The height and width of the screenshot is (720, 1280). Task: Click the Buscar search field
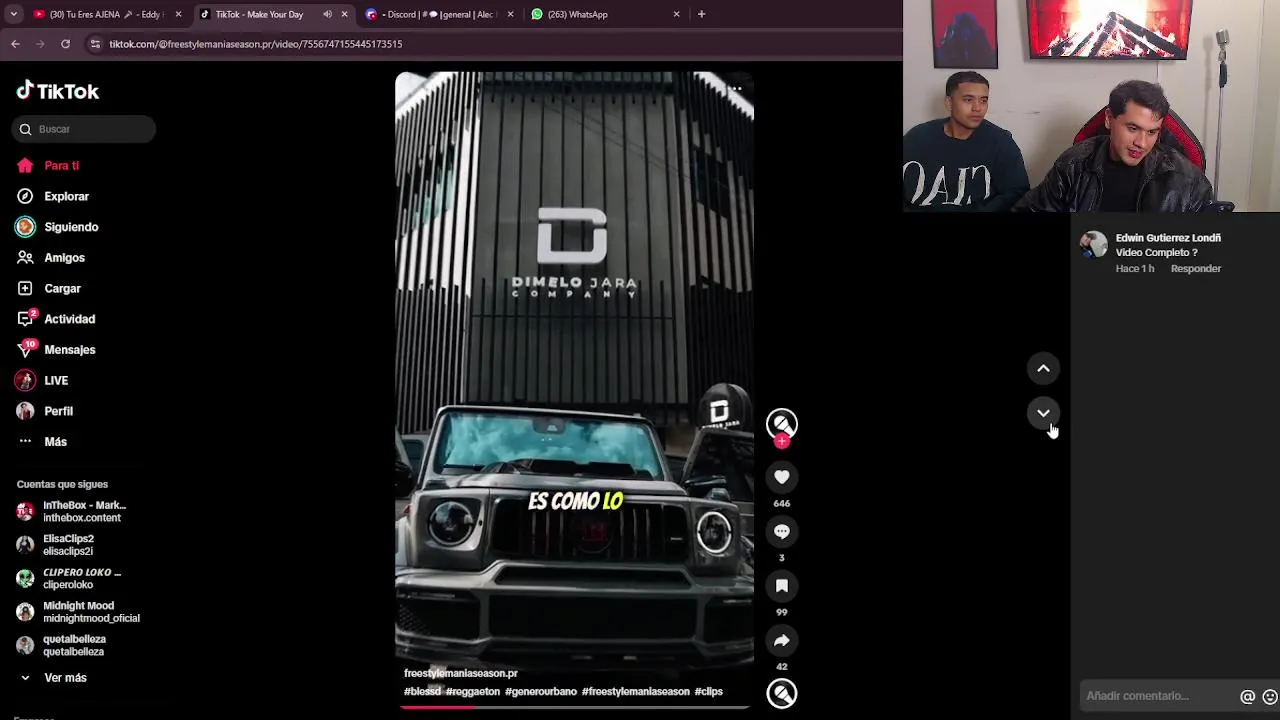click(x=84, y=129)
